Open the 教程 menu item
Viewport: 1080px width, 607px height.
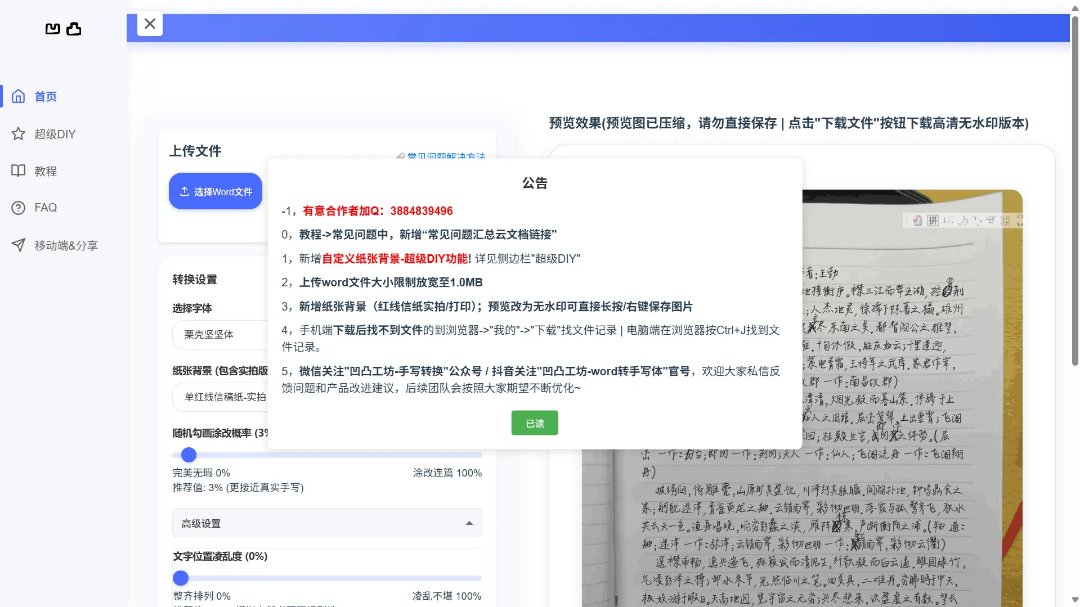click(46, 171)
